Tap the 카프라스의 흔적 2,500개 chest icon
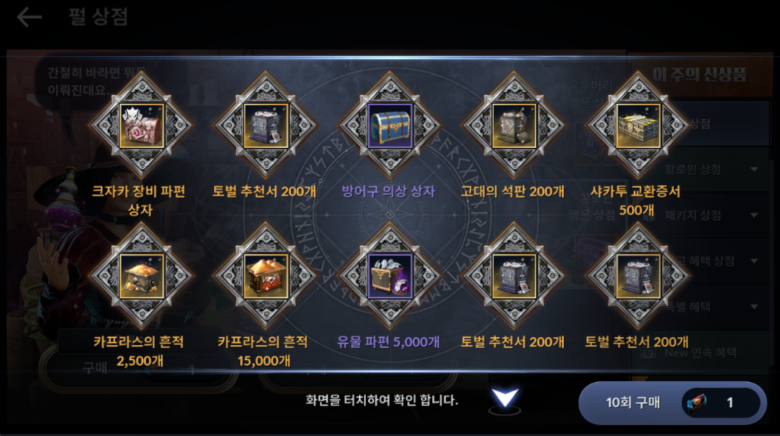Image resolution: width=780 pixels, height=436 pixels. click(141, 276)
